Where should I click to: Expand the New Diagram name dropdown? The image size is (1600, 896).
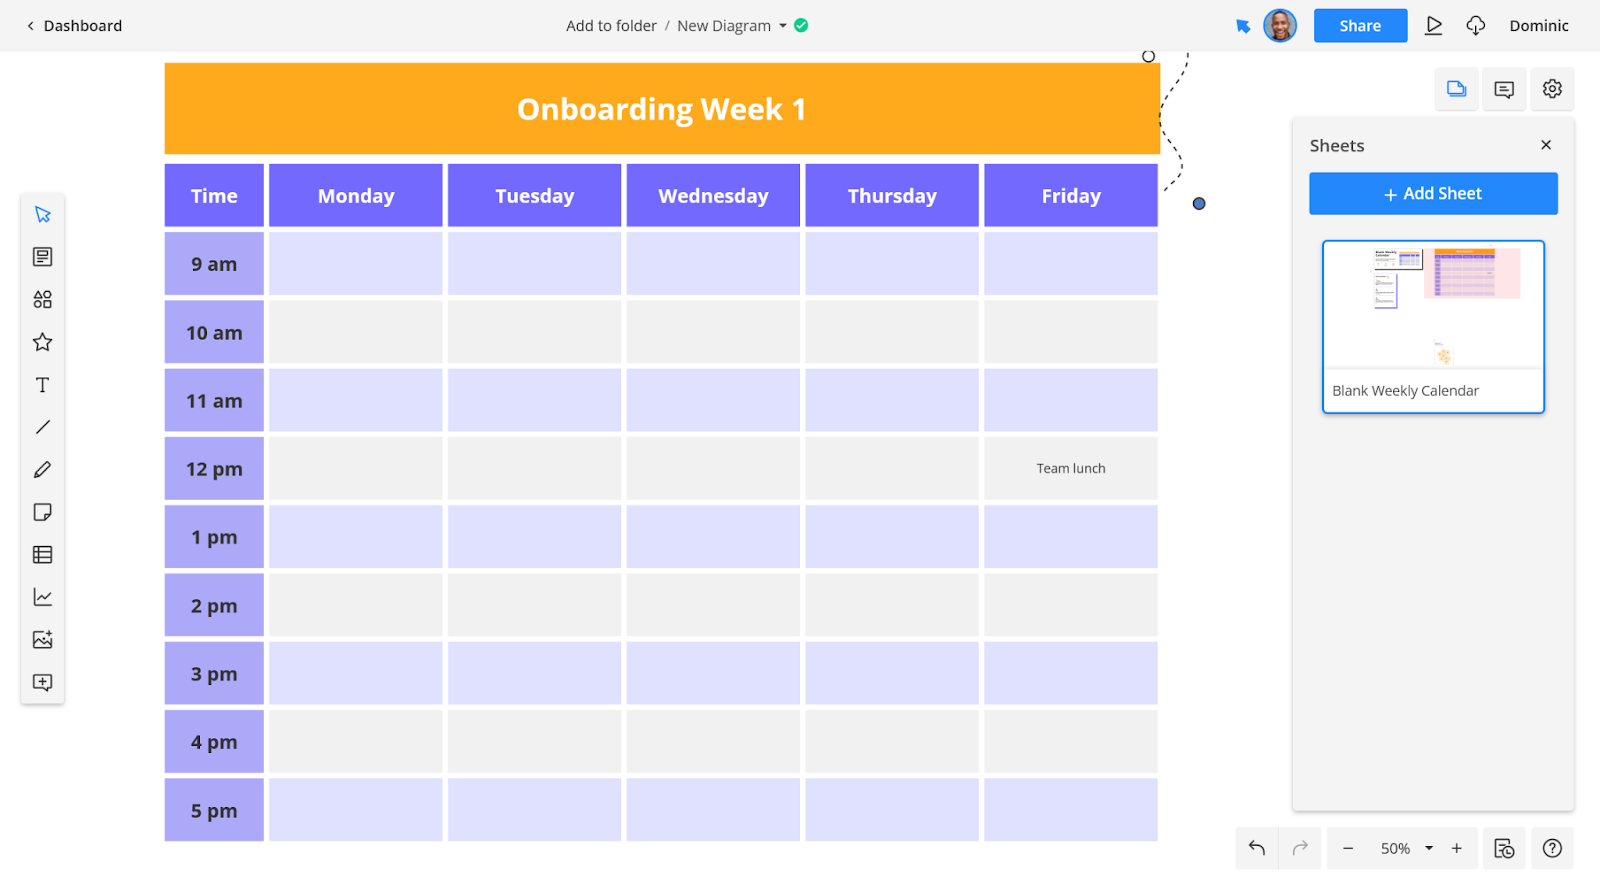click(782, 26)
